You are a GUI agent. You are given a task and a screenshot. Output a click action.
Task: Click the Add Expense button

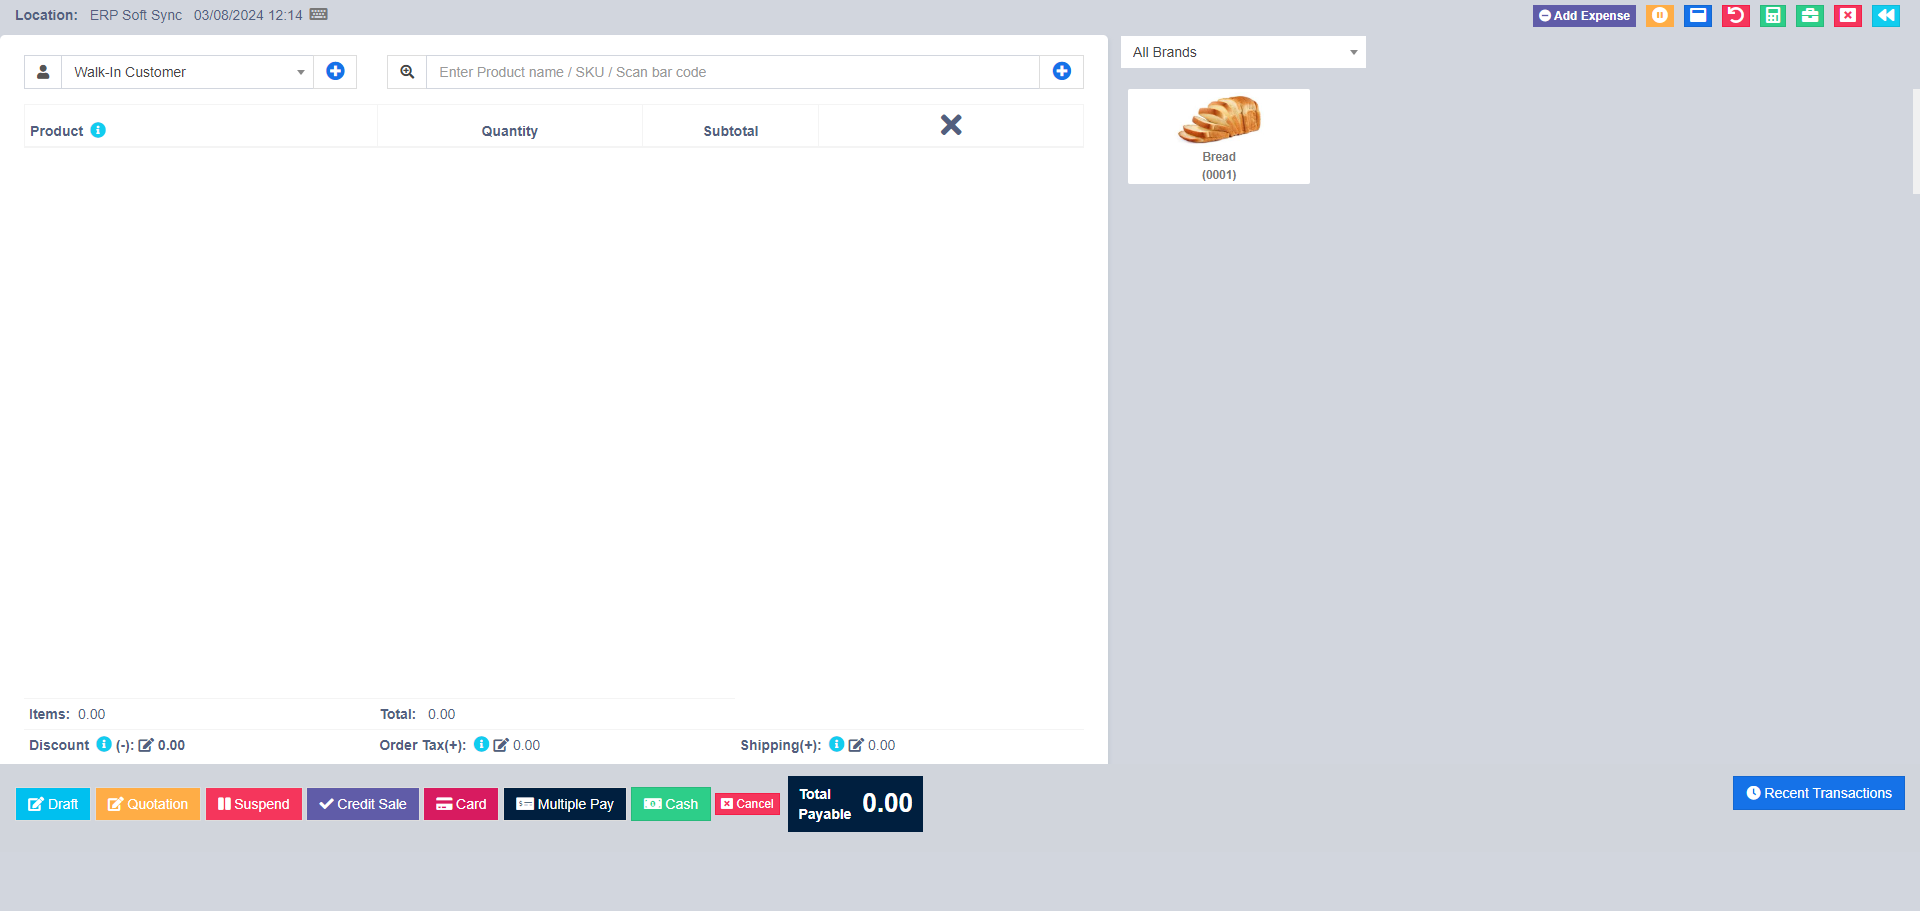[x=1583, y=15]
